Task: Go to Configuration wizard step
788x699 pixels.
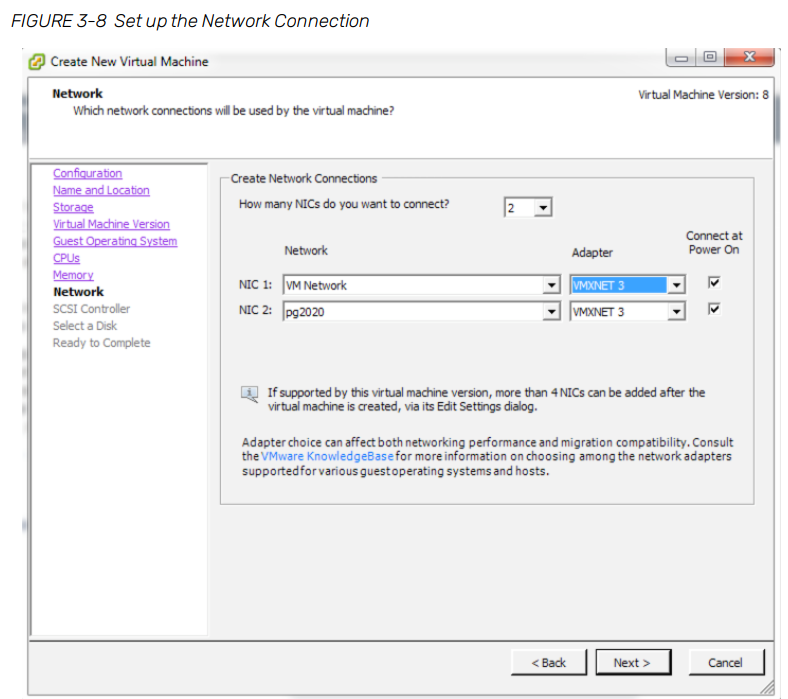Action: pyautogui.click(x=87, y=173)
